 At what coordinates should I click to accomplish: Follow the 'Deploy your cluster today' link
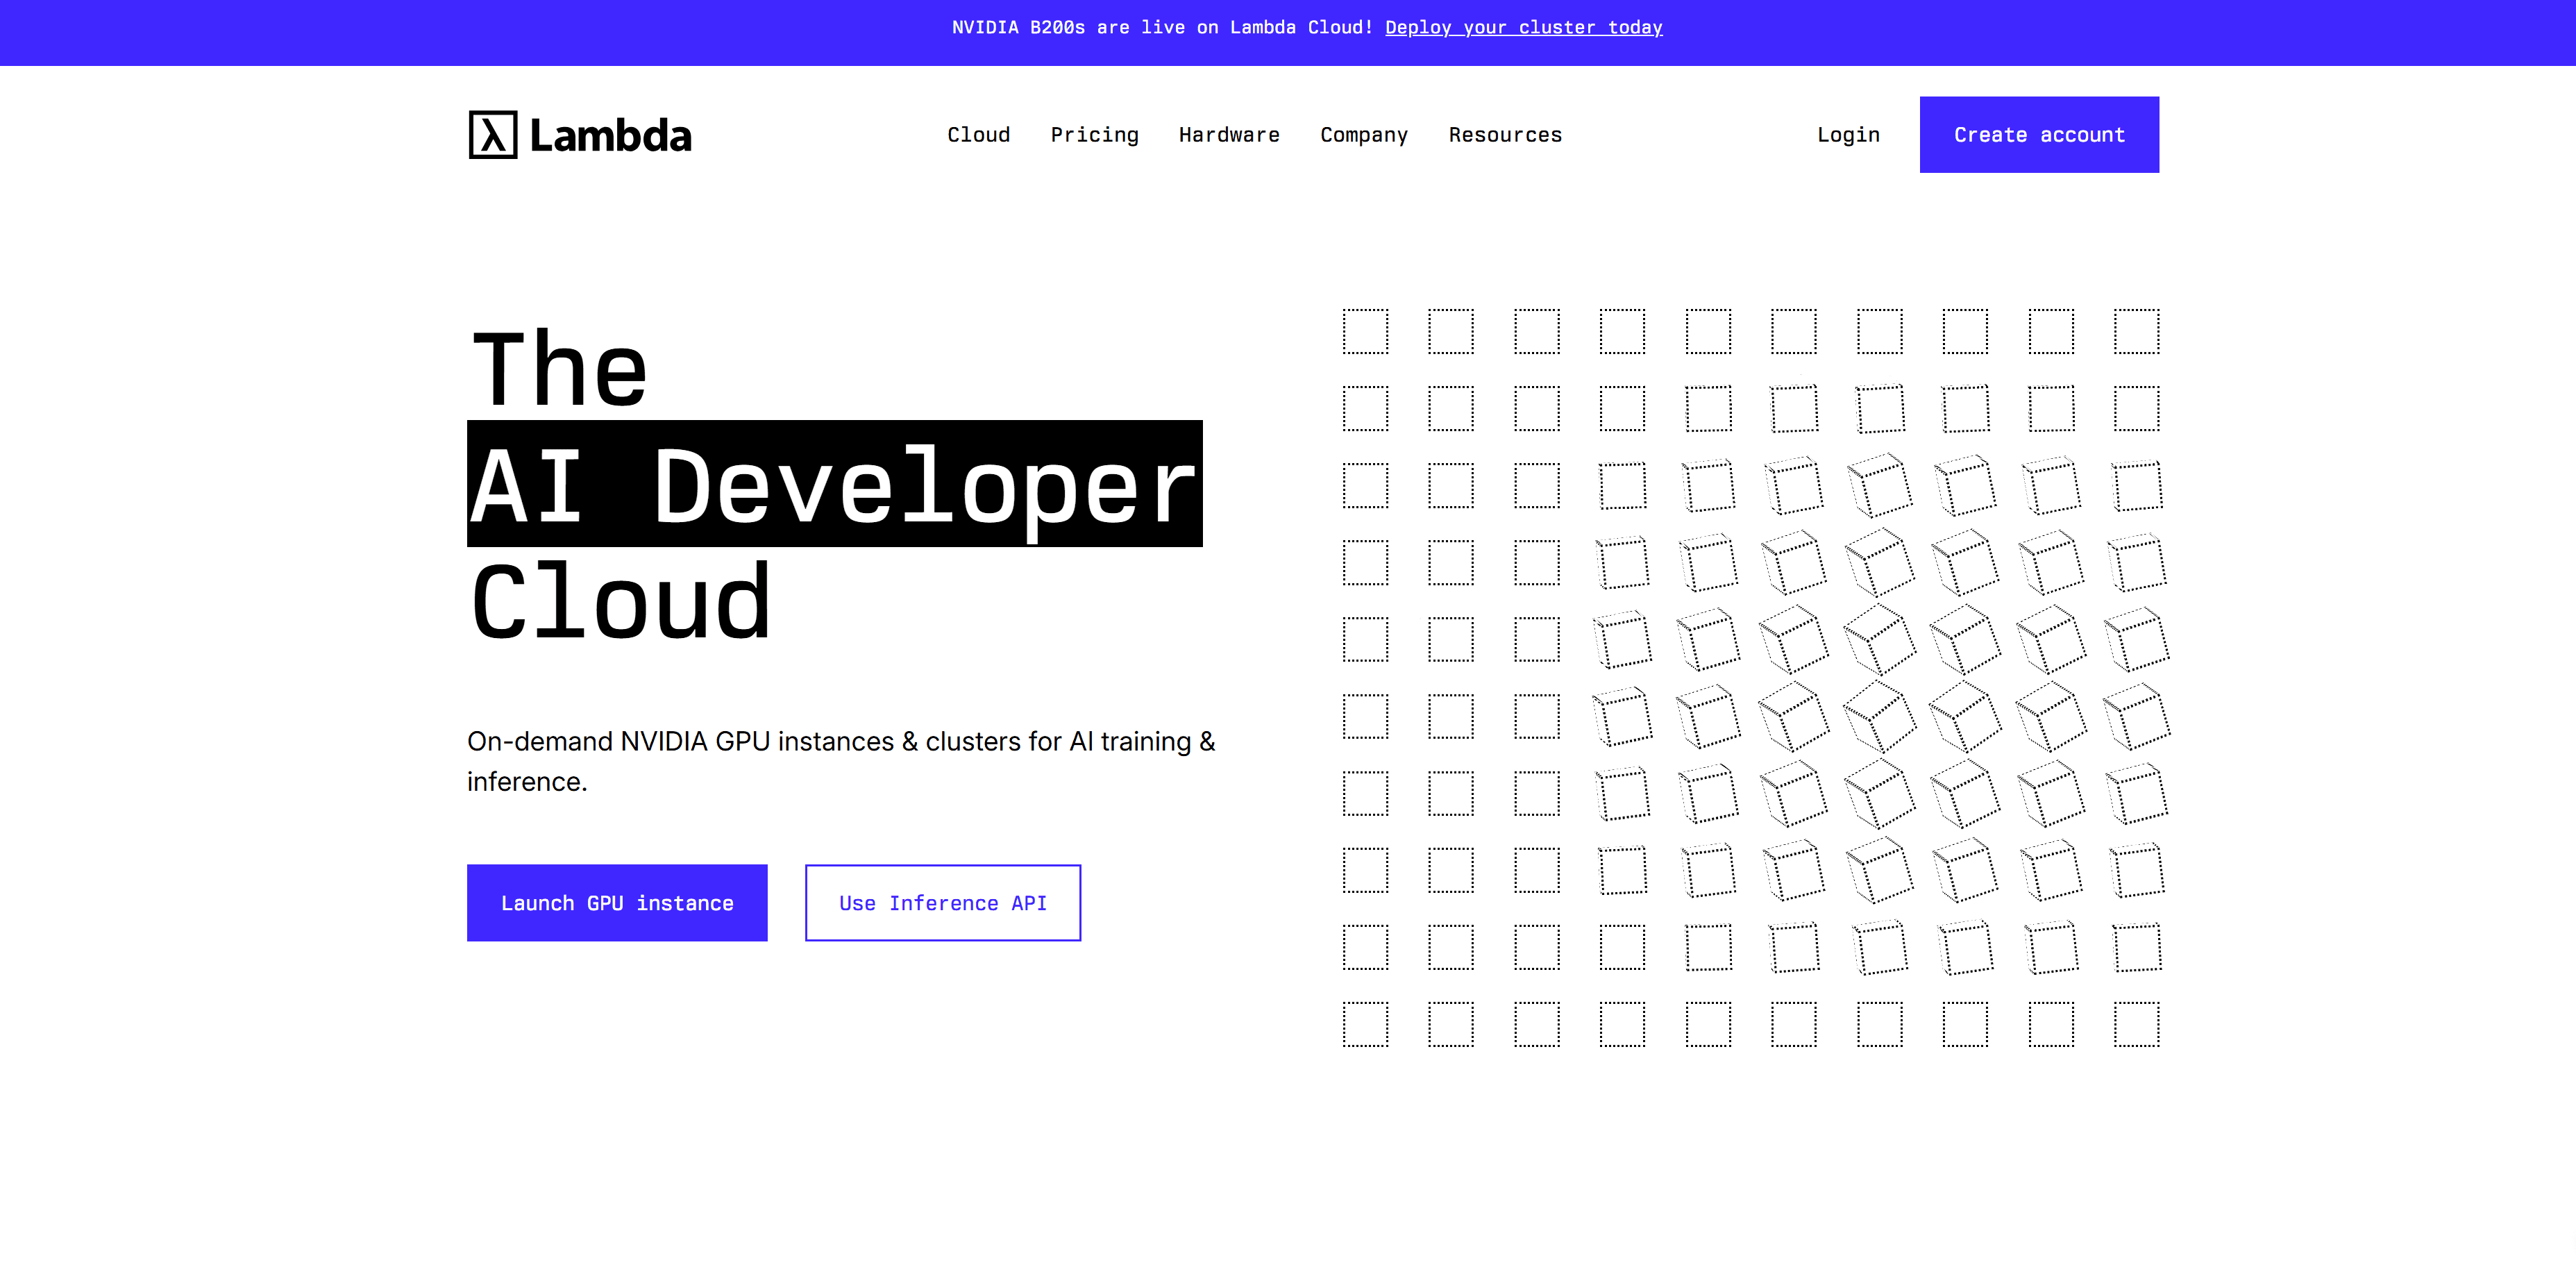tap(1523, 28)
